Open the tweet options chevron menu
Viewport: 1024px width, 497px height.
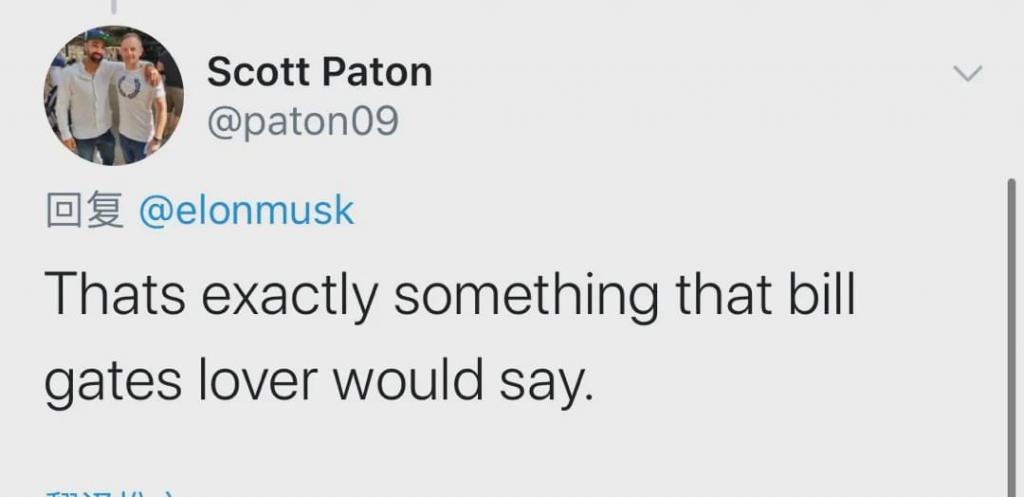968,72
